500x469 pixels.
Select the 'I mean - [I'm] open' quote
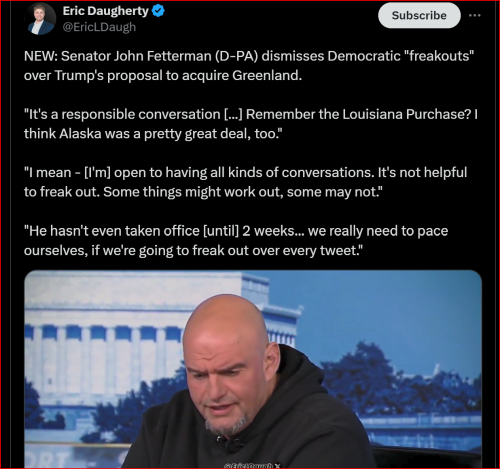[x=245, y=182]
